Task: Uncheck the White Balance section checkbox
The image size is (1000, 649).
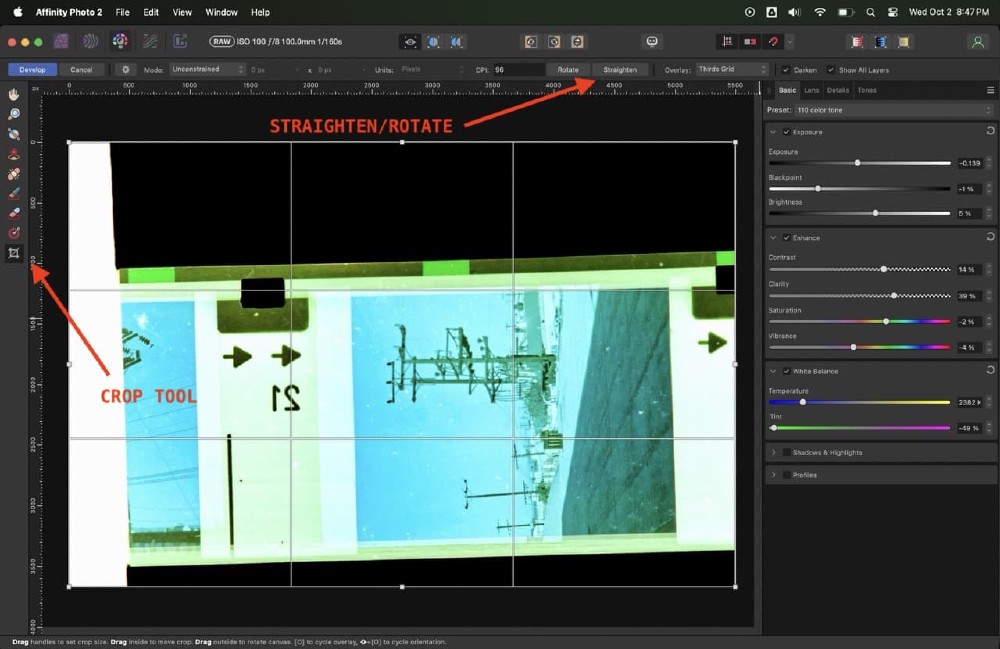Action: (x=786, y=371)
